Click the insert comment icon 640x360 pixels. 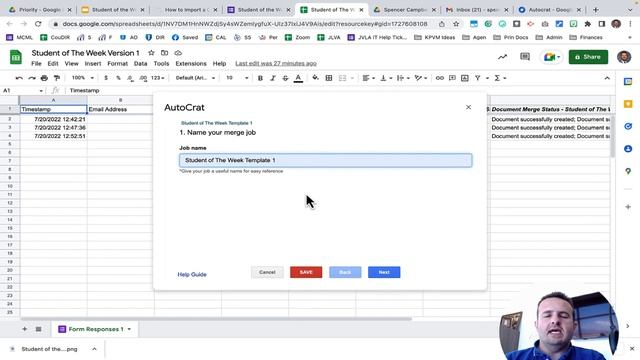click(452, 78)
